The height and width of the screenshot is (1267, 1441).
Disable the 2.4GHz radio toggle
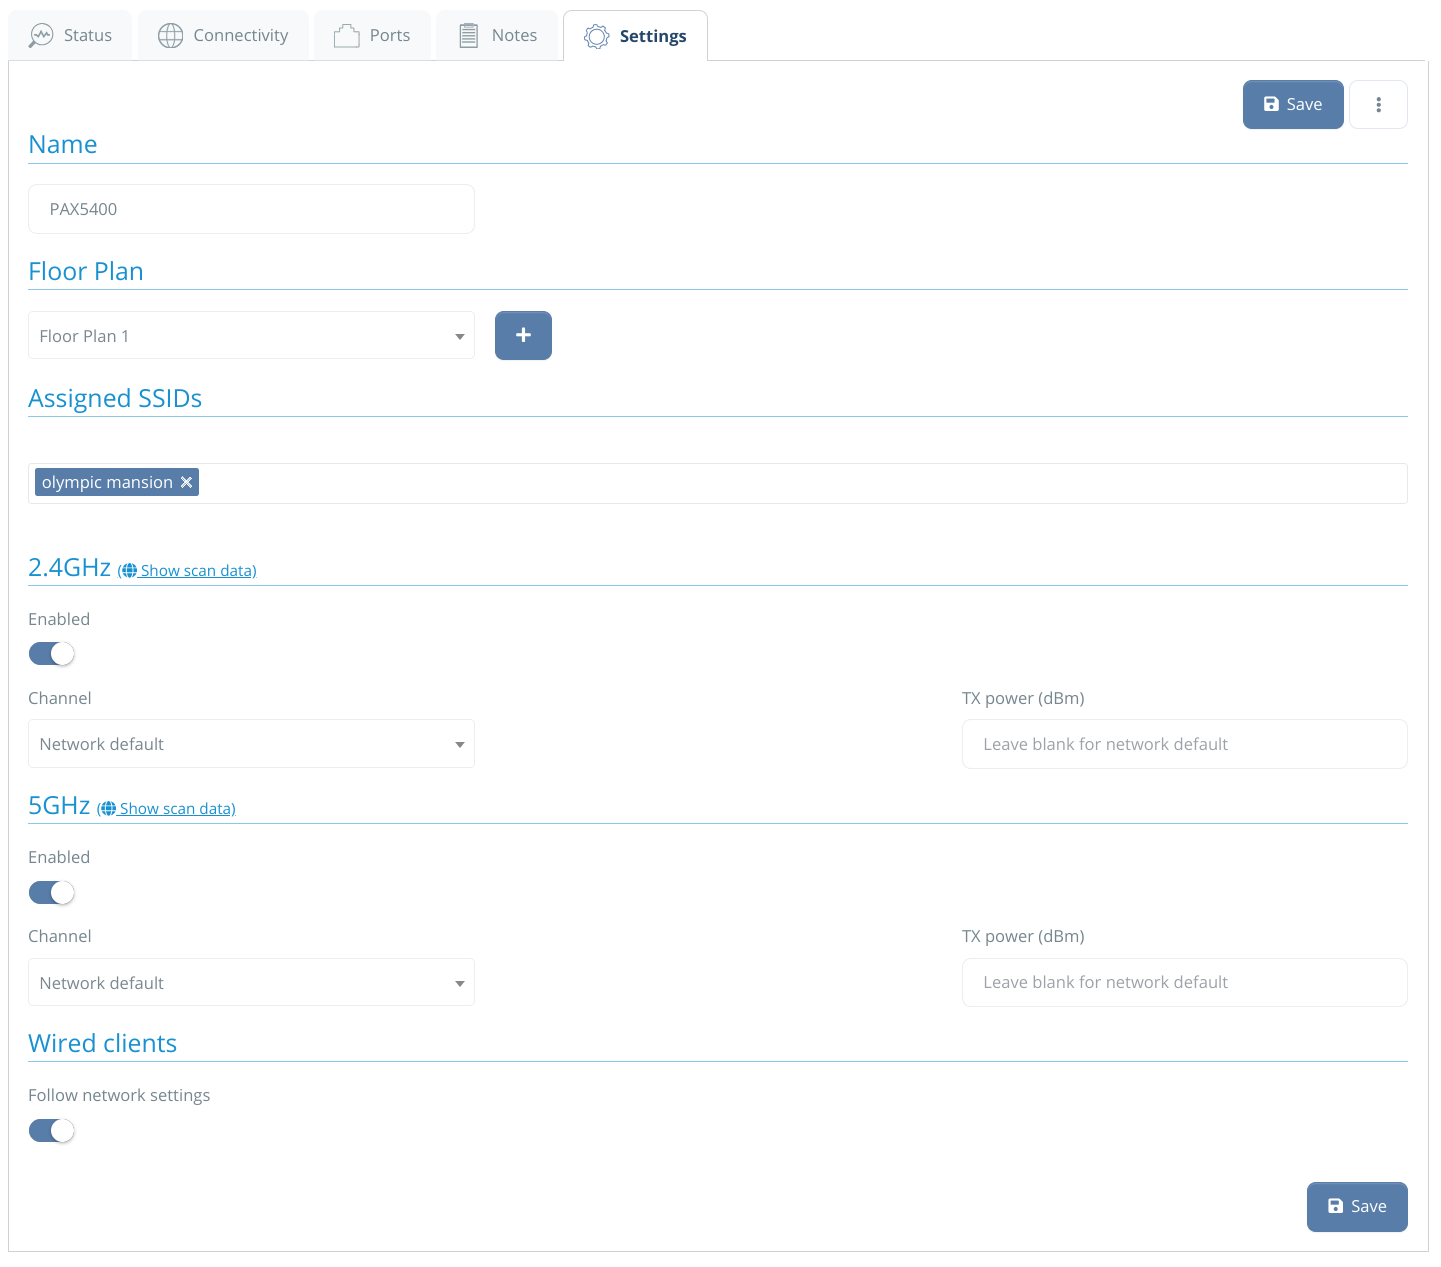click(x=51, y=653)
